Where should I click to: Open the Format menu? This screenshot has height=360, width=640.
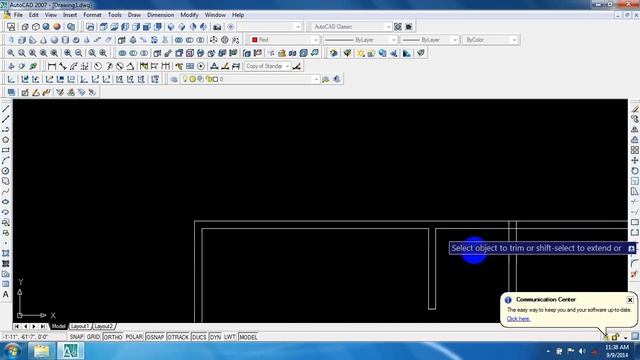tap(92, 15)
